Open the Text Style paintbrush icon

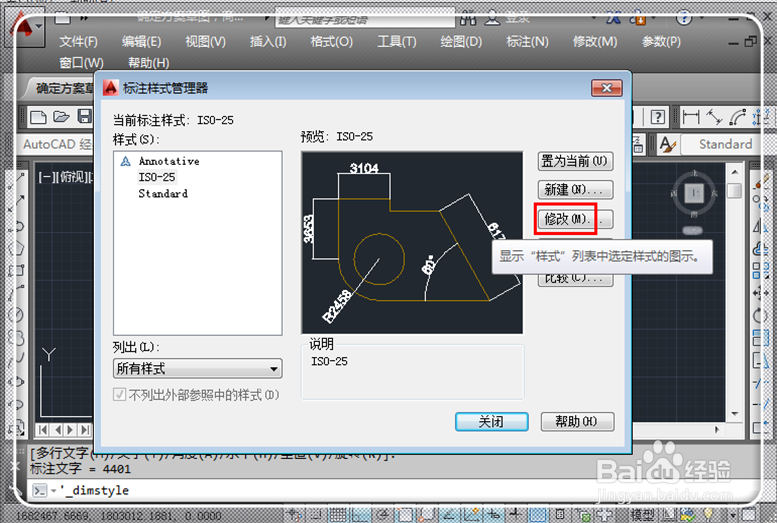(667, 145)
